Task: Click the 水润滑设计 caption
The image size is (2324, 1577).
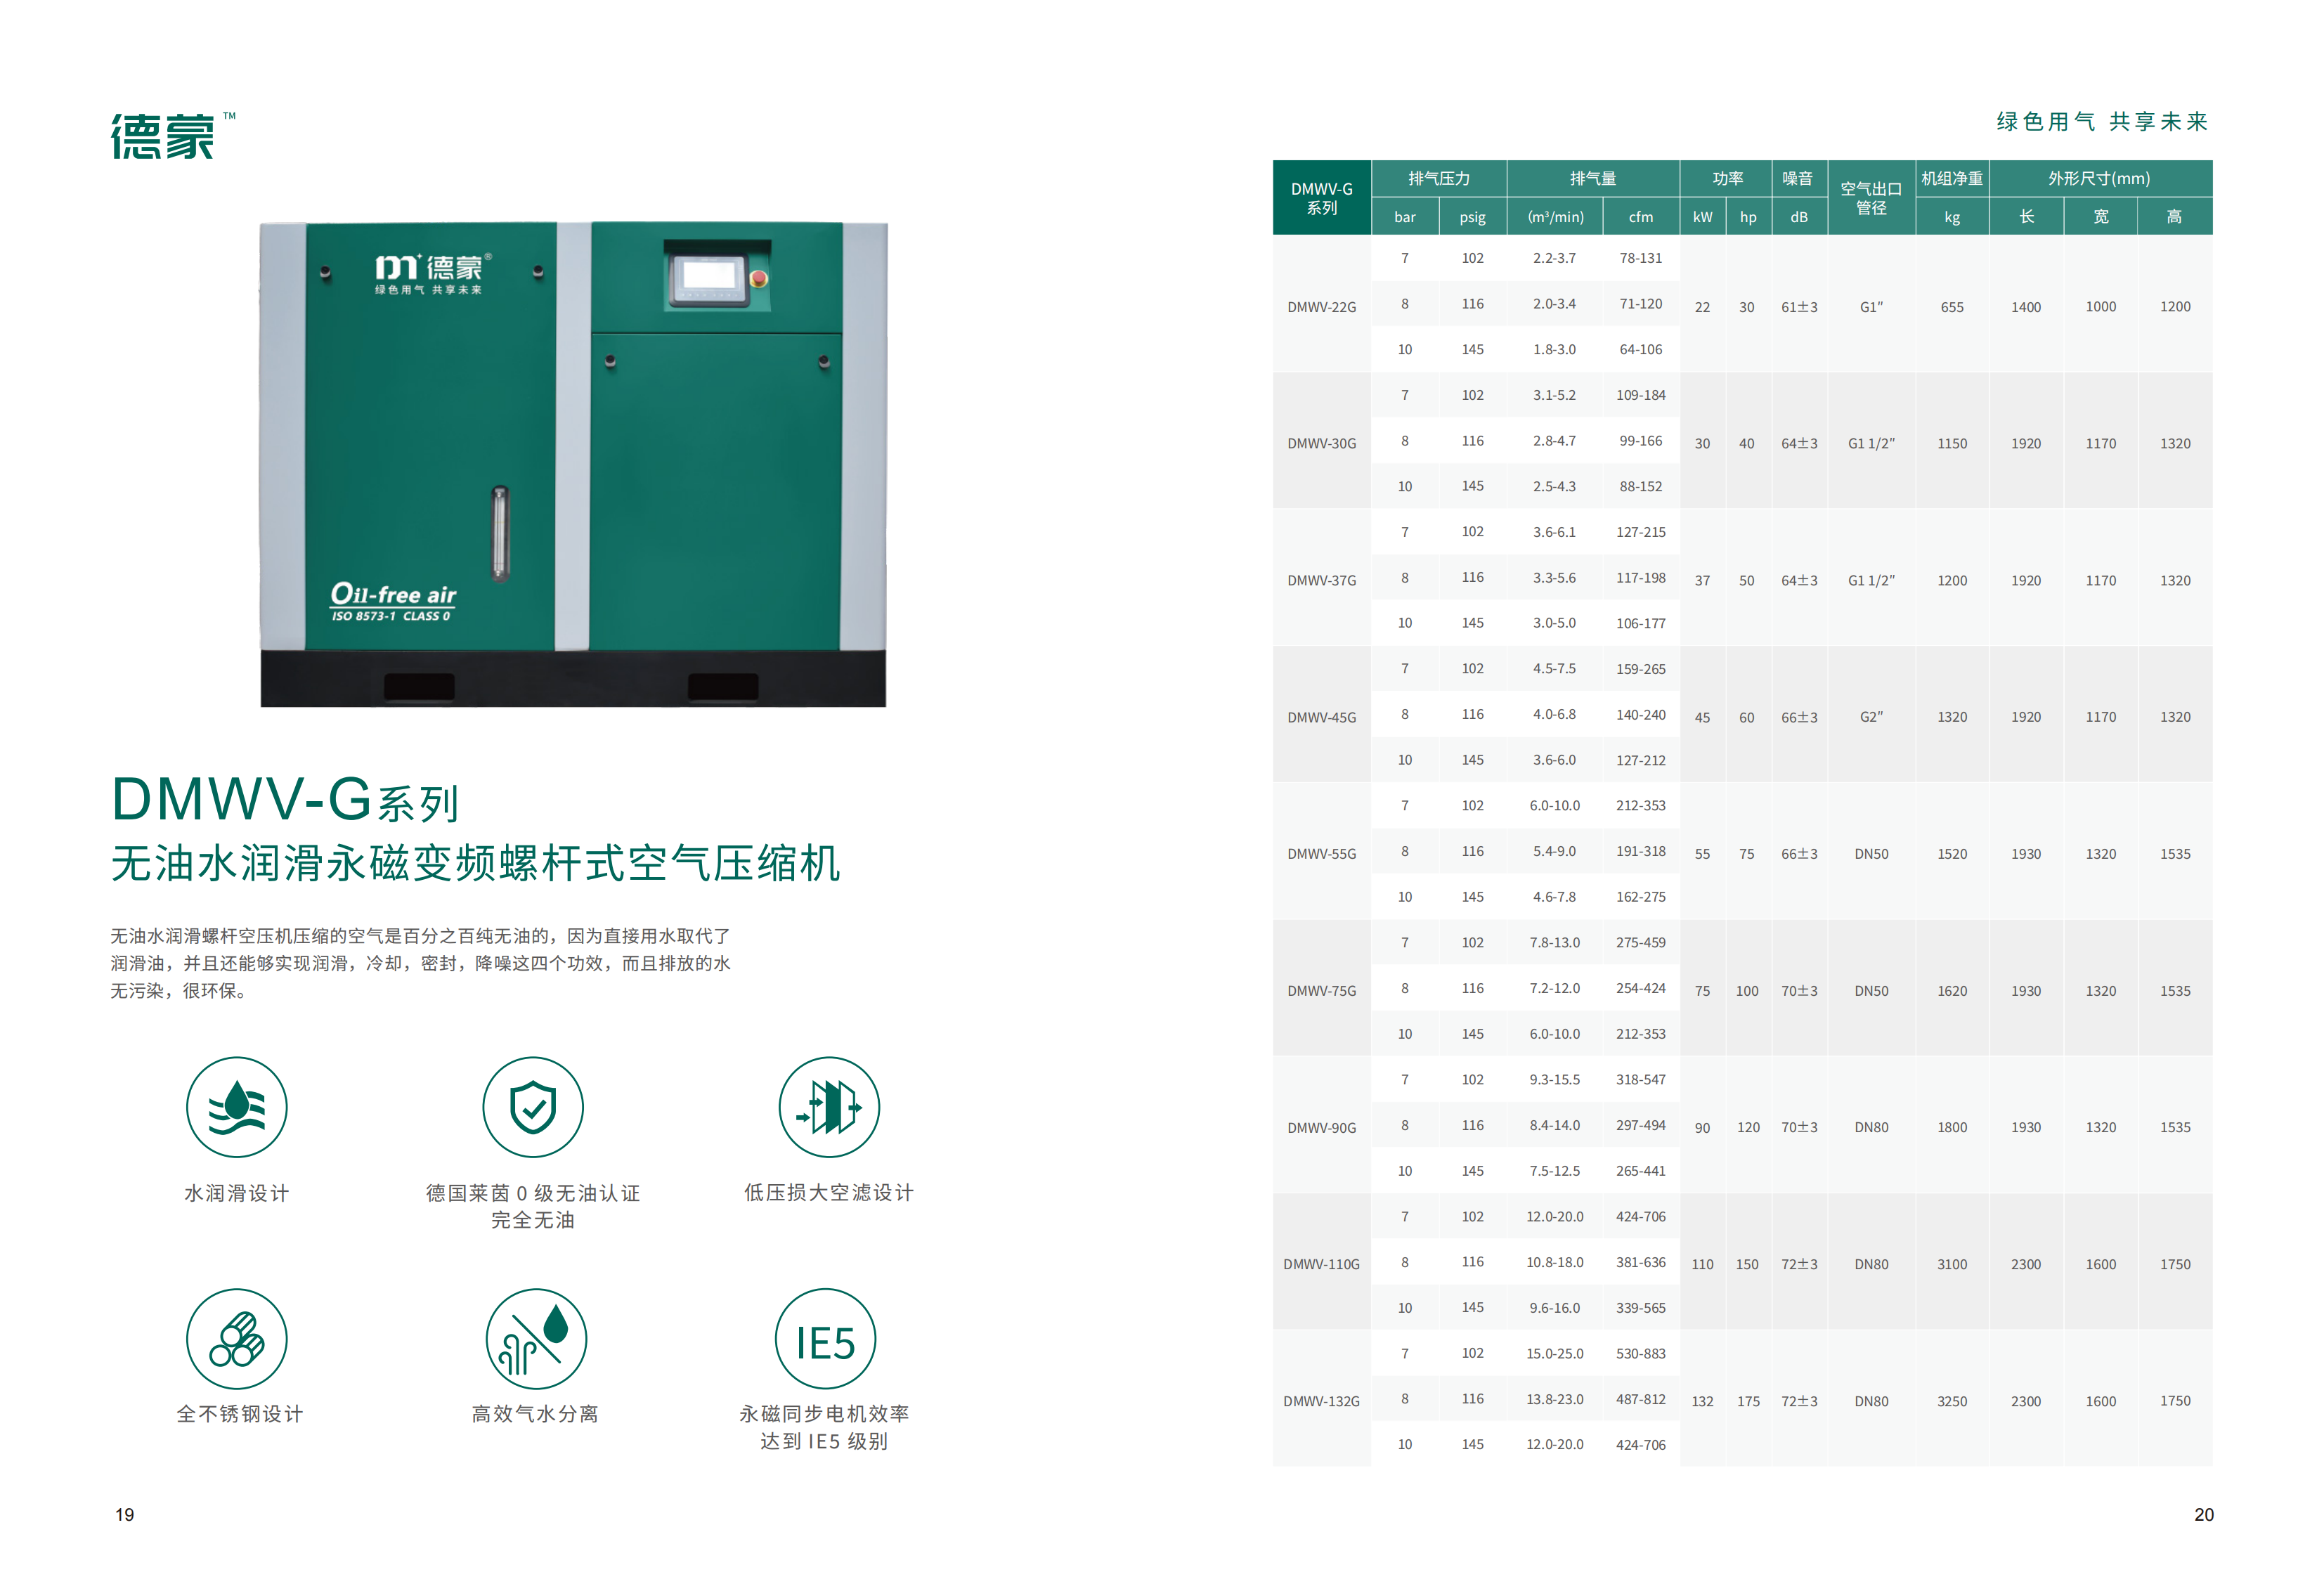Action: coord(237,1193)
